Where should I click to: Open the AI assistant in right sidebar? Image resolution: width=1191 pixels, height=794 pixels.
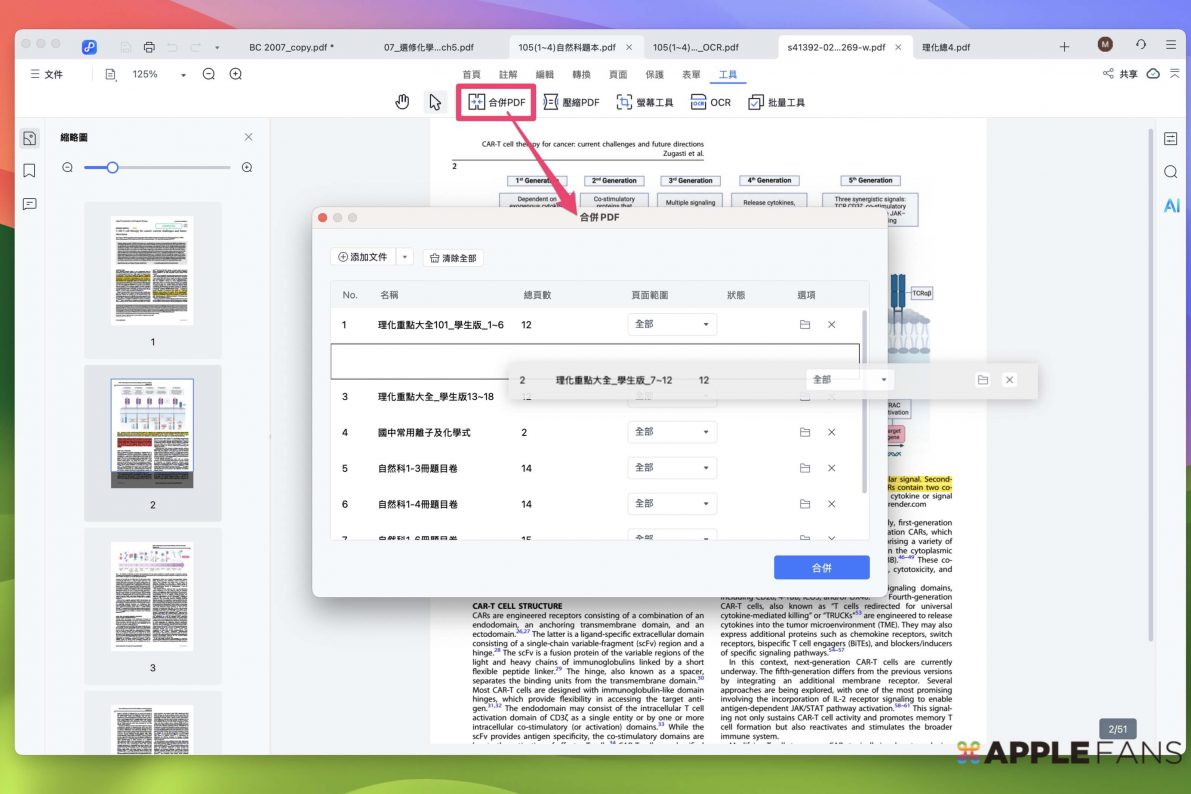pyautogui.click(x=1170, y=206)
